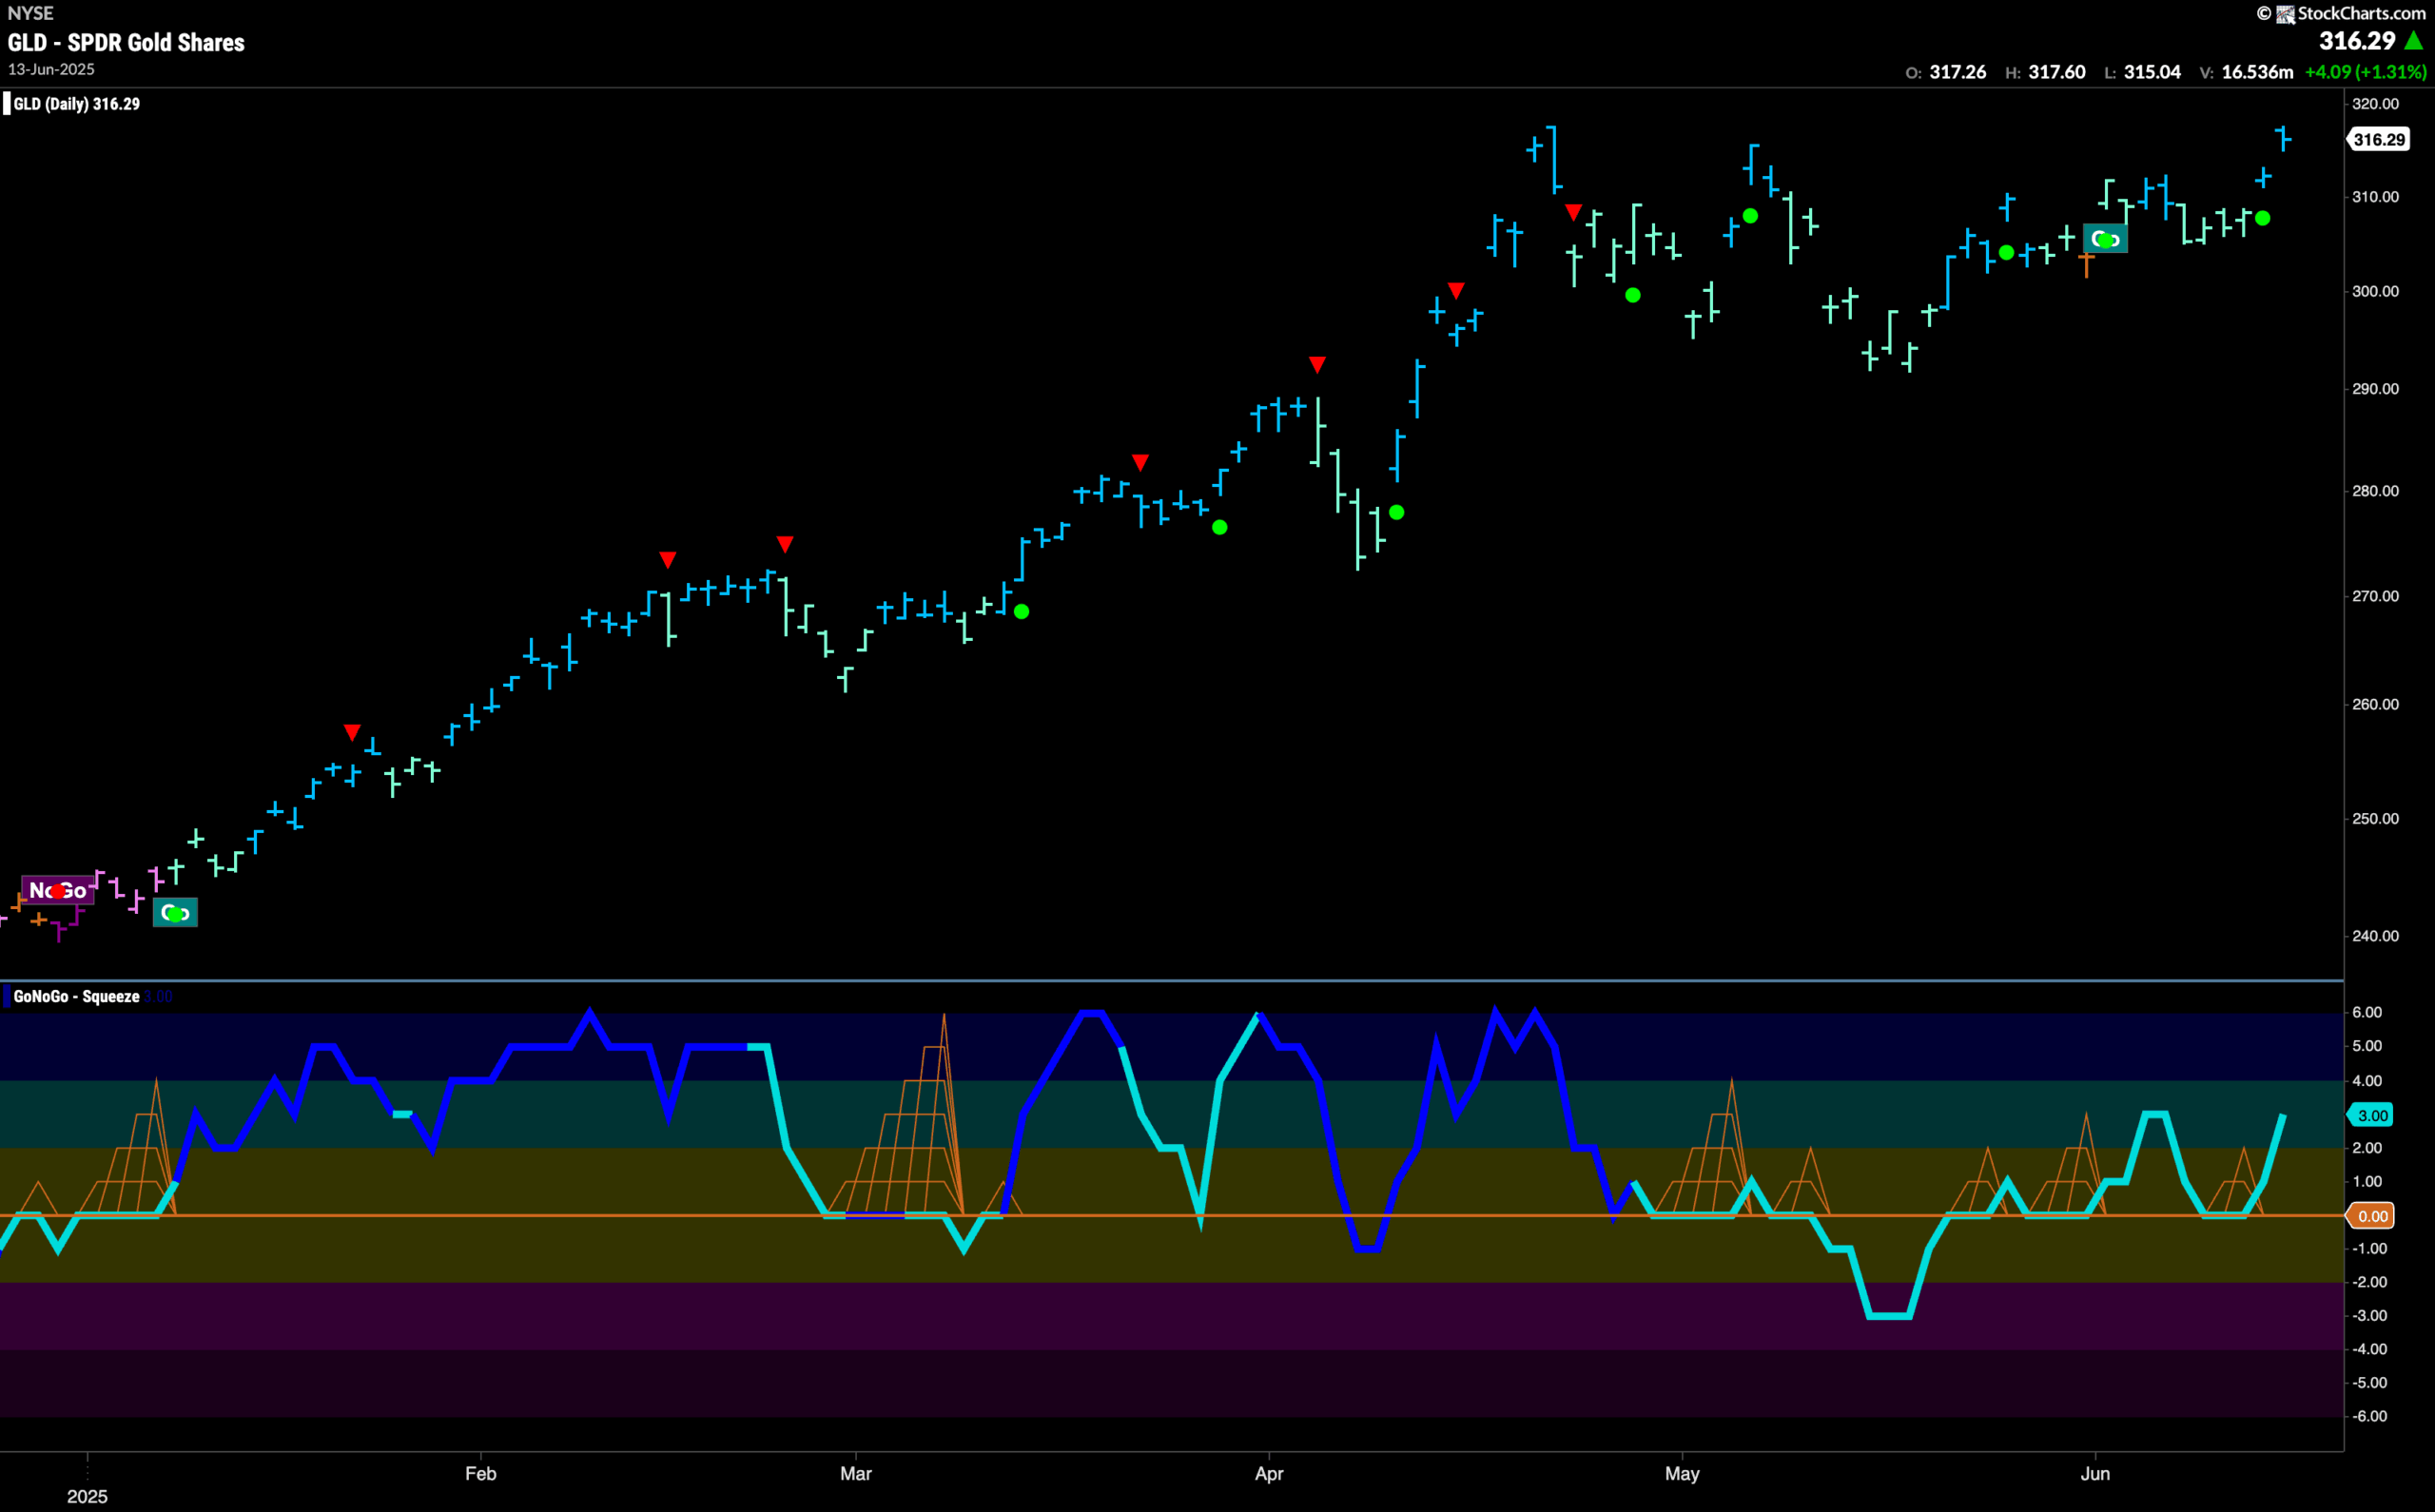Click the squeeze oscillator low at -3

1889,1316
